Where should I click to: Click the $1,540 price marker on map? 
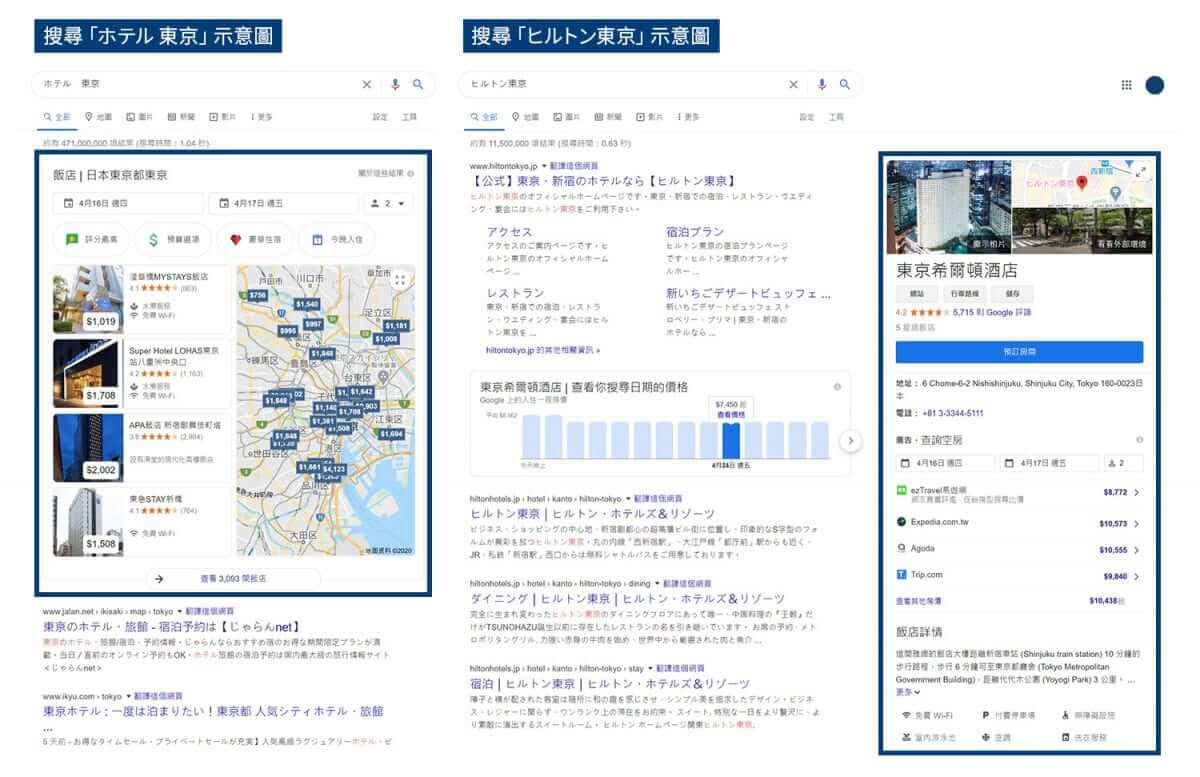(306, 304)
